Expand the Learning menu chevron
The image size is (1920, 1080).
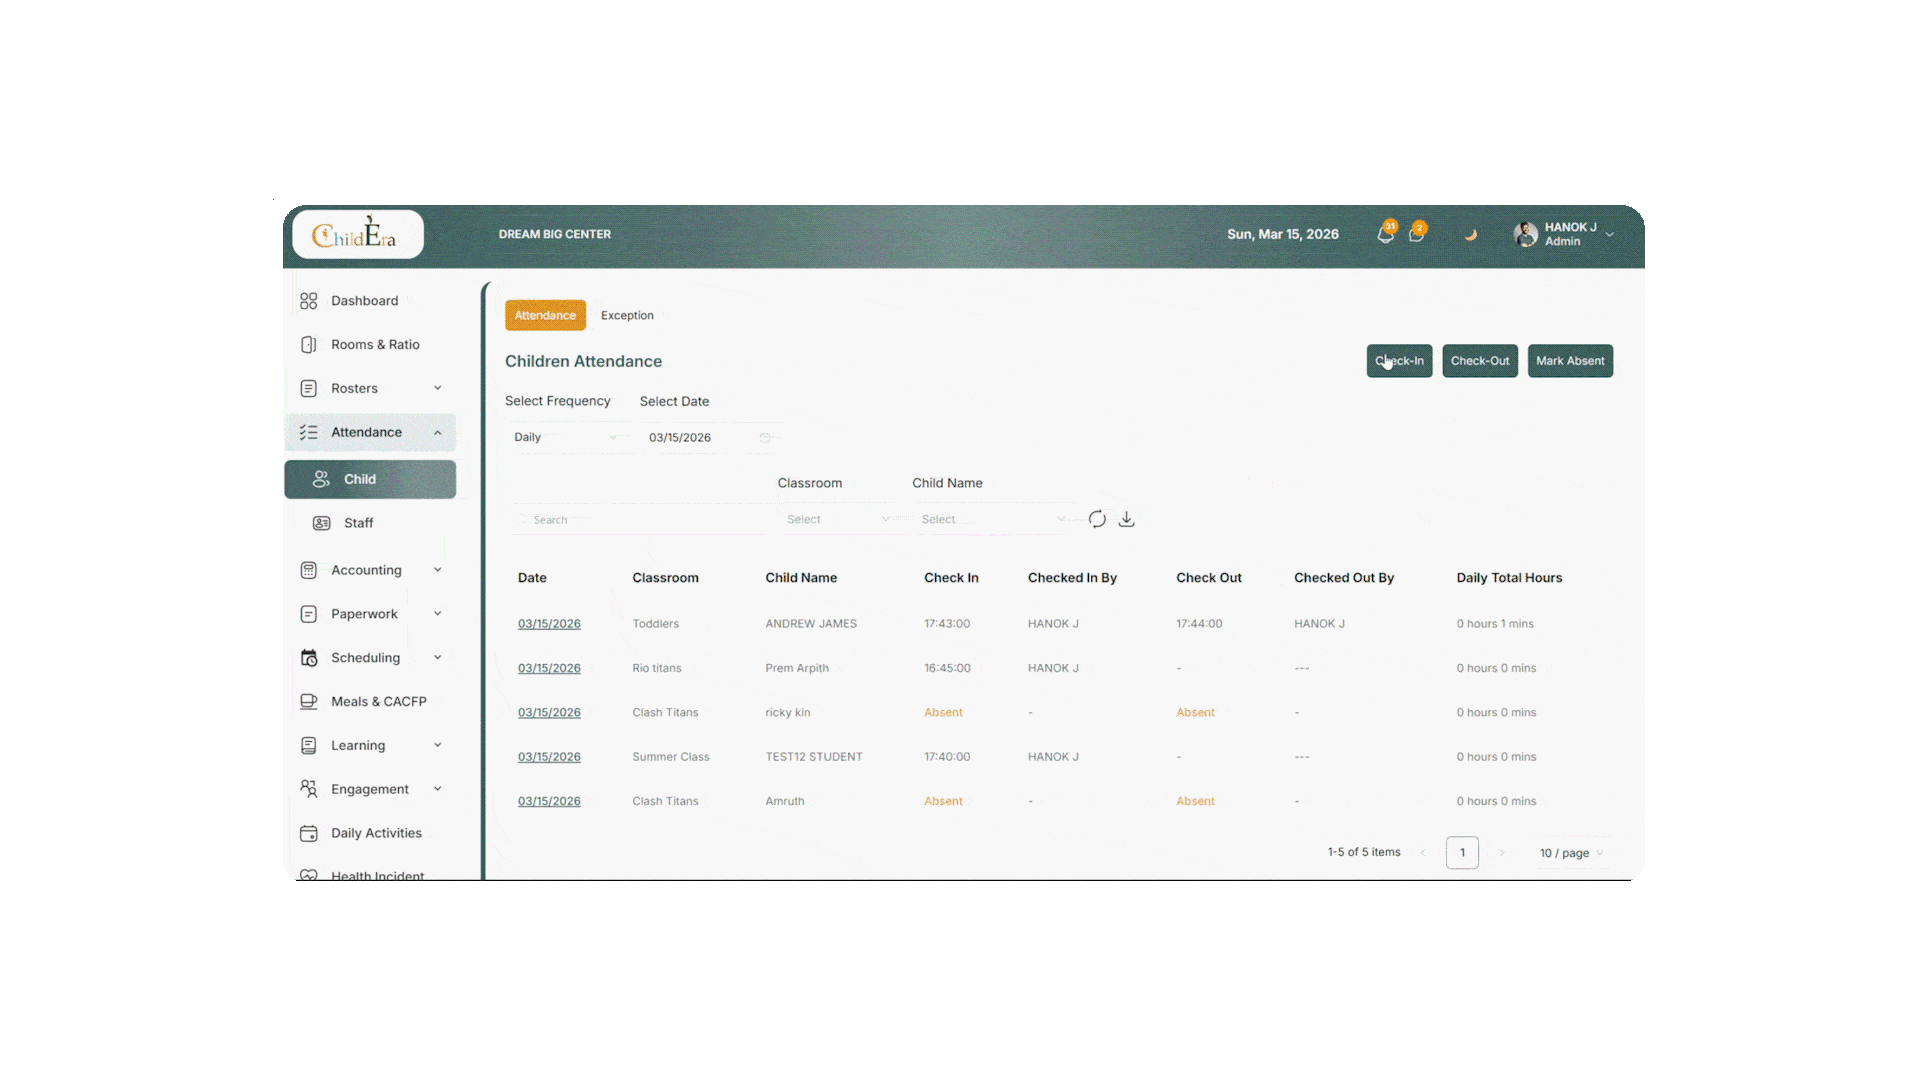tap(437, 746)
